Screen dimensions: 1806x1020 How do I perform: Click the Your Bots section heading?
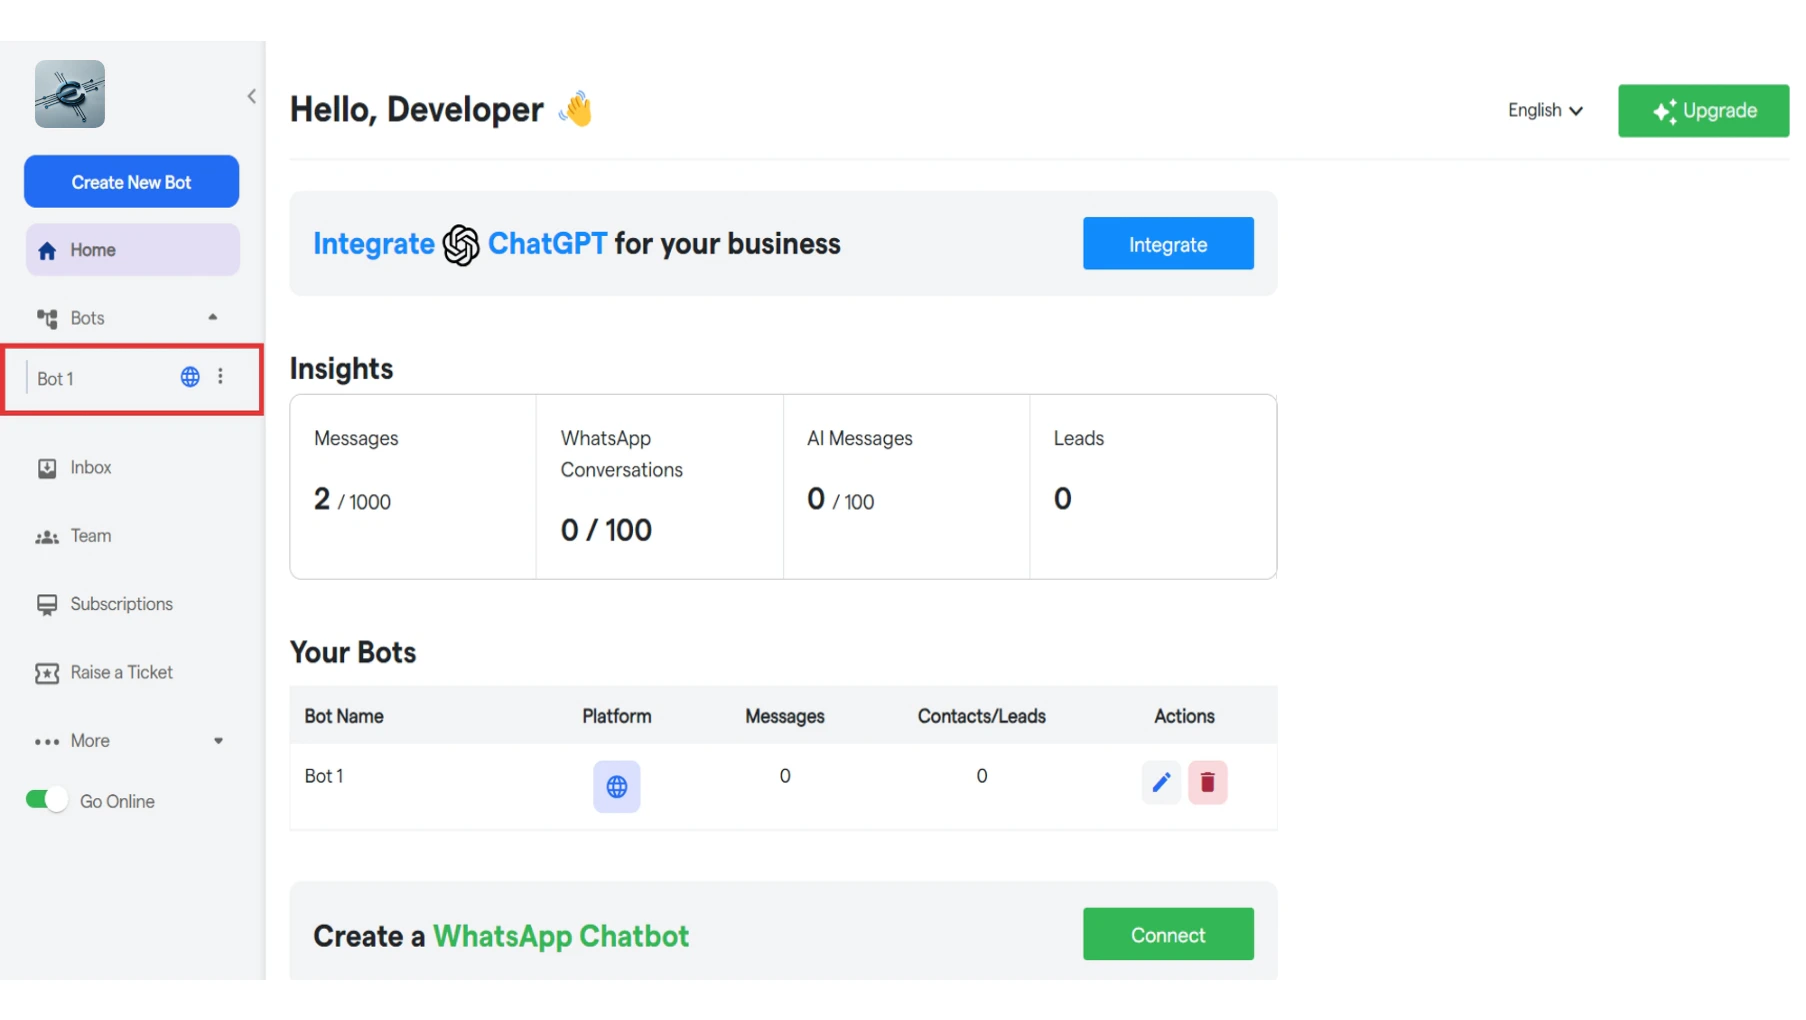tap(353, 653)
